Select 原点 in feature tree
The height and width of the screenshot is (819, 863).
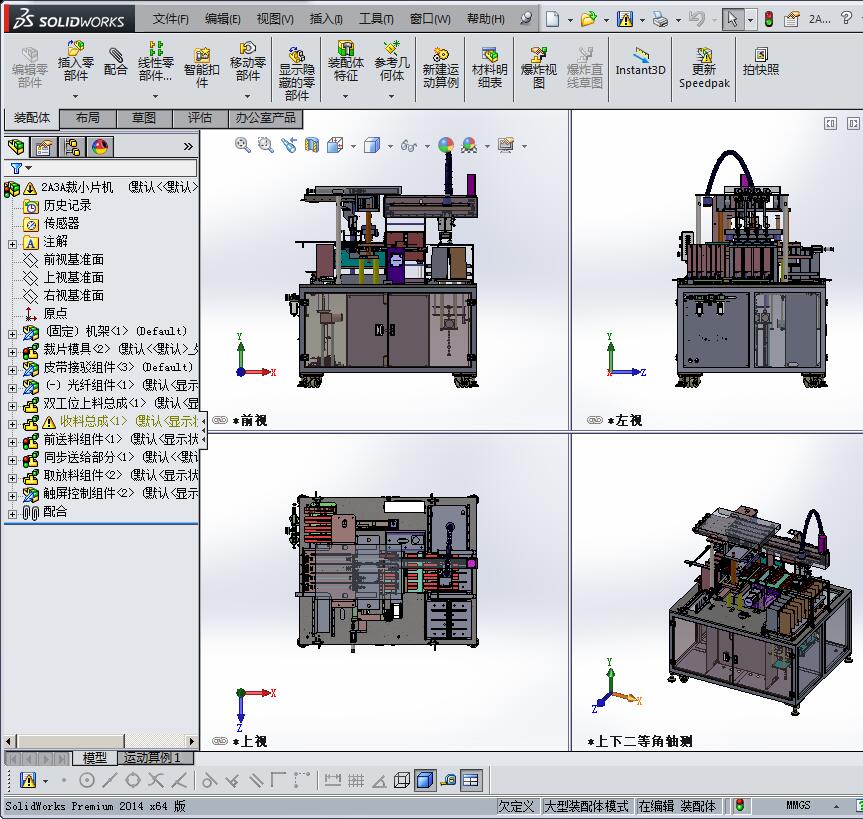55,313
